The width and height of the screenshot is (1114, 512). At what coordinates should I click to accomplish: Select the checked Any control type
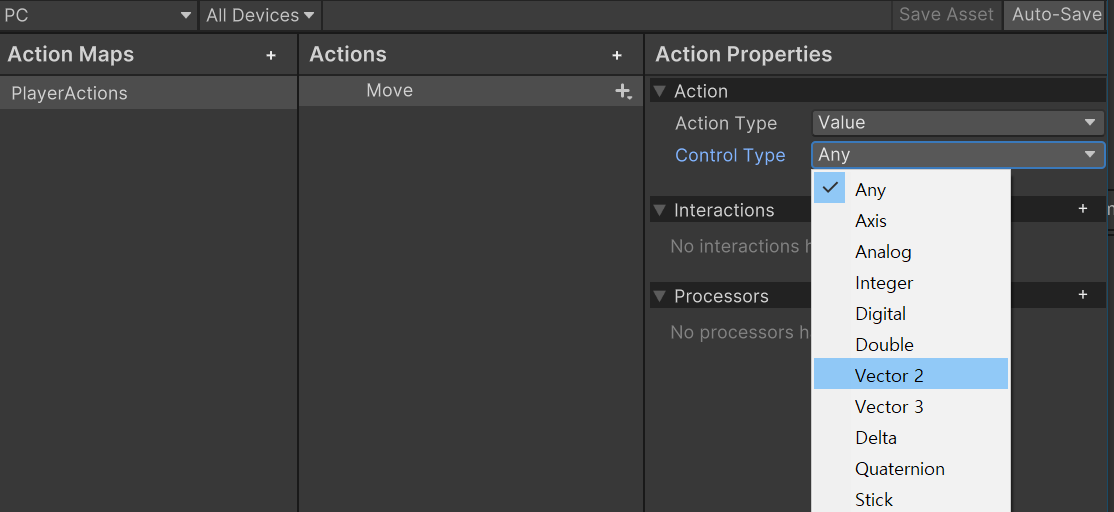(870, 190)
